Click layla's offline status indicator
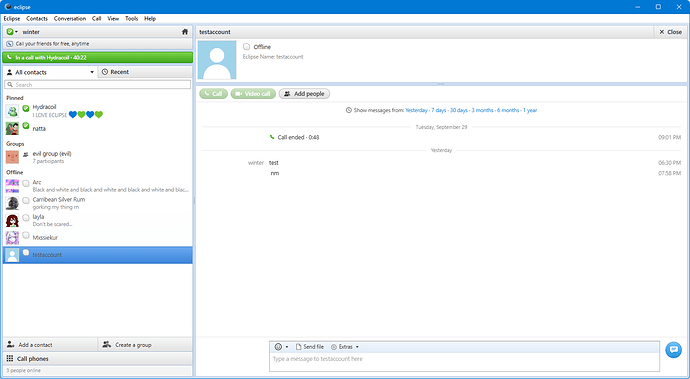The image size is (690, 379). 26,217
